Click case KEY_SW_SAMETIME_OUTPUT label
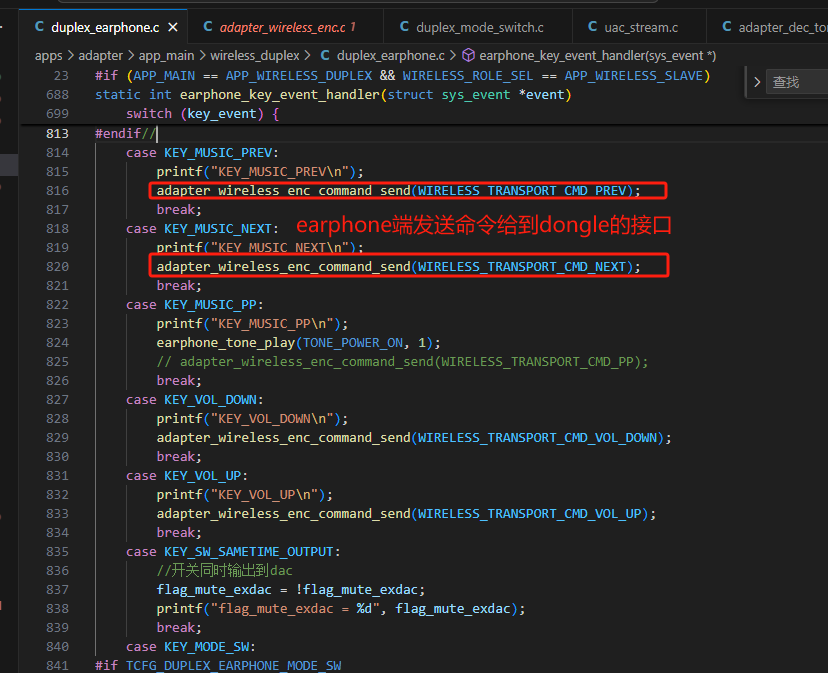Image resolution: width=828 pixels, height=673 pixels. point(233,552)
